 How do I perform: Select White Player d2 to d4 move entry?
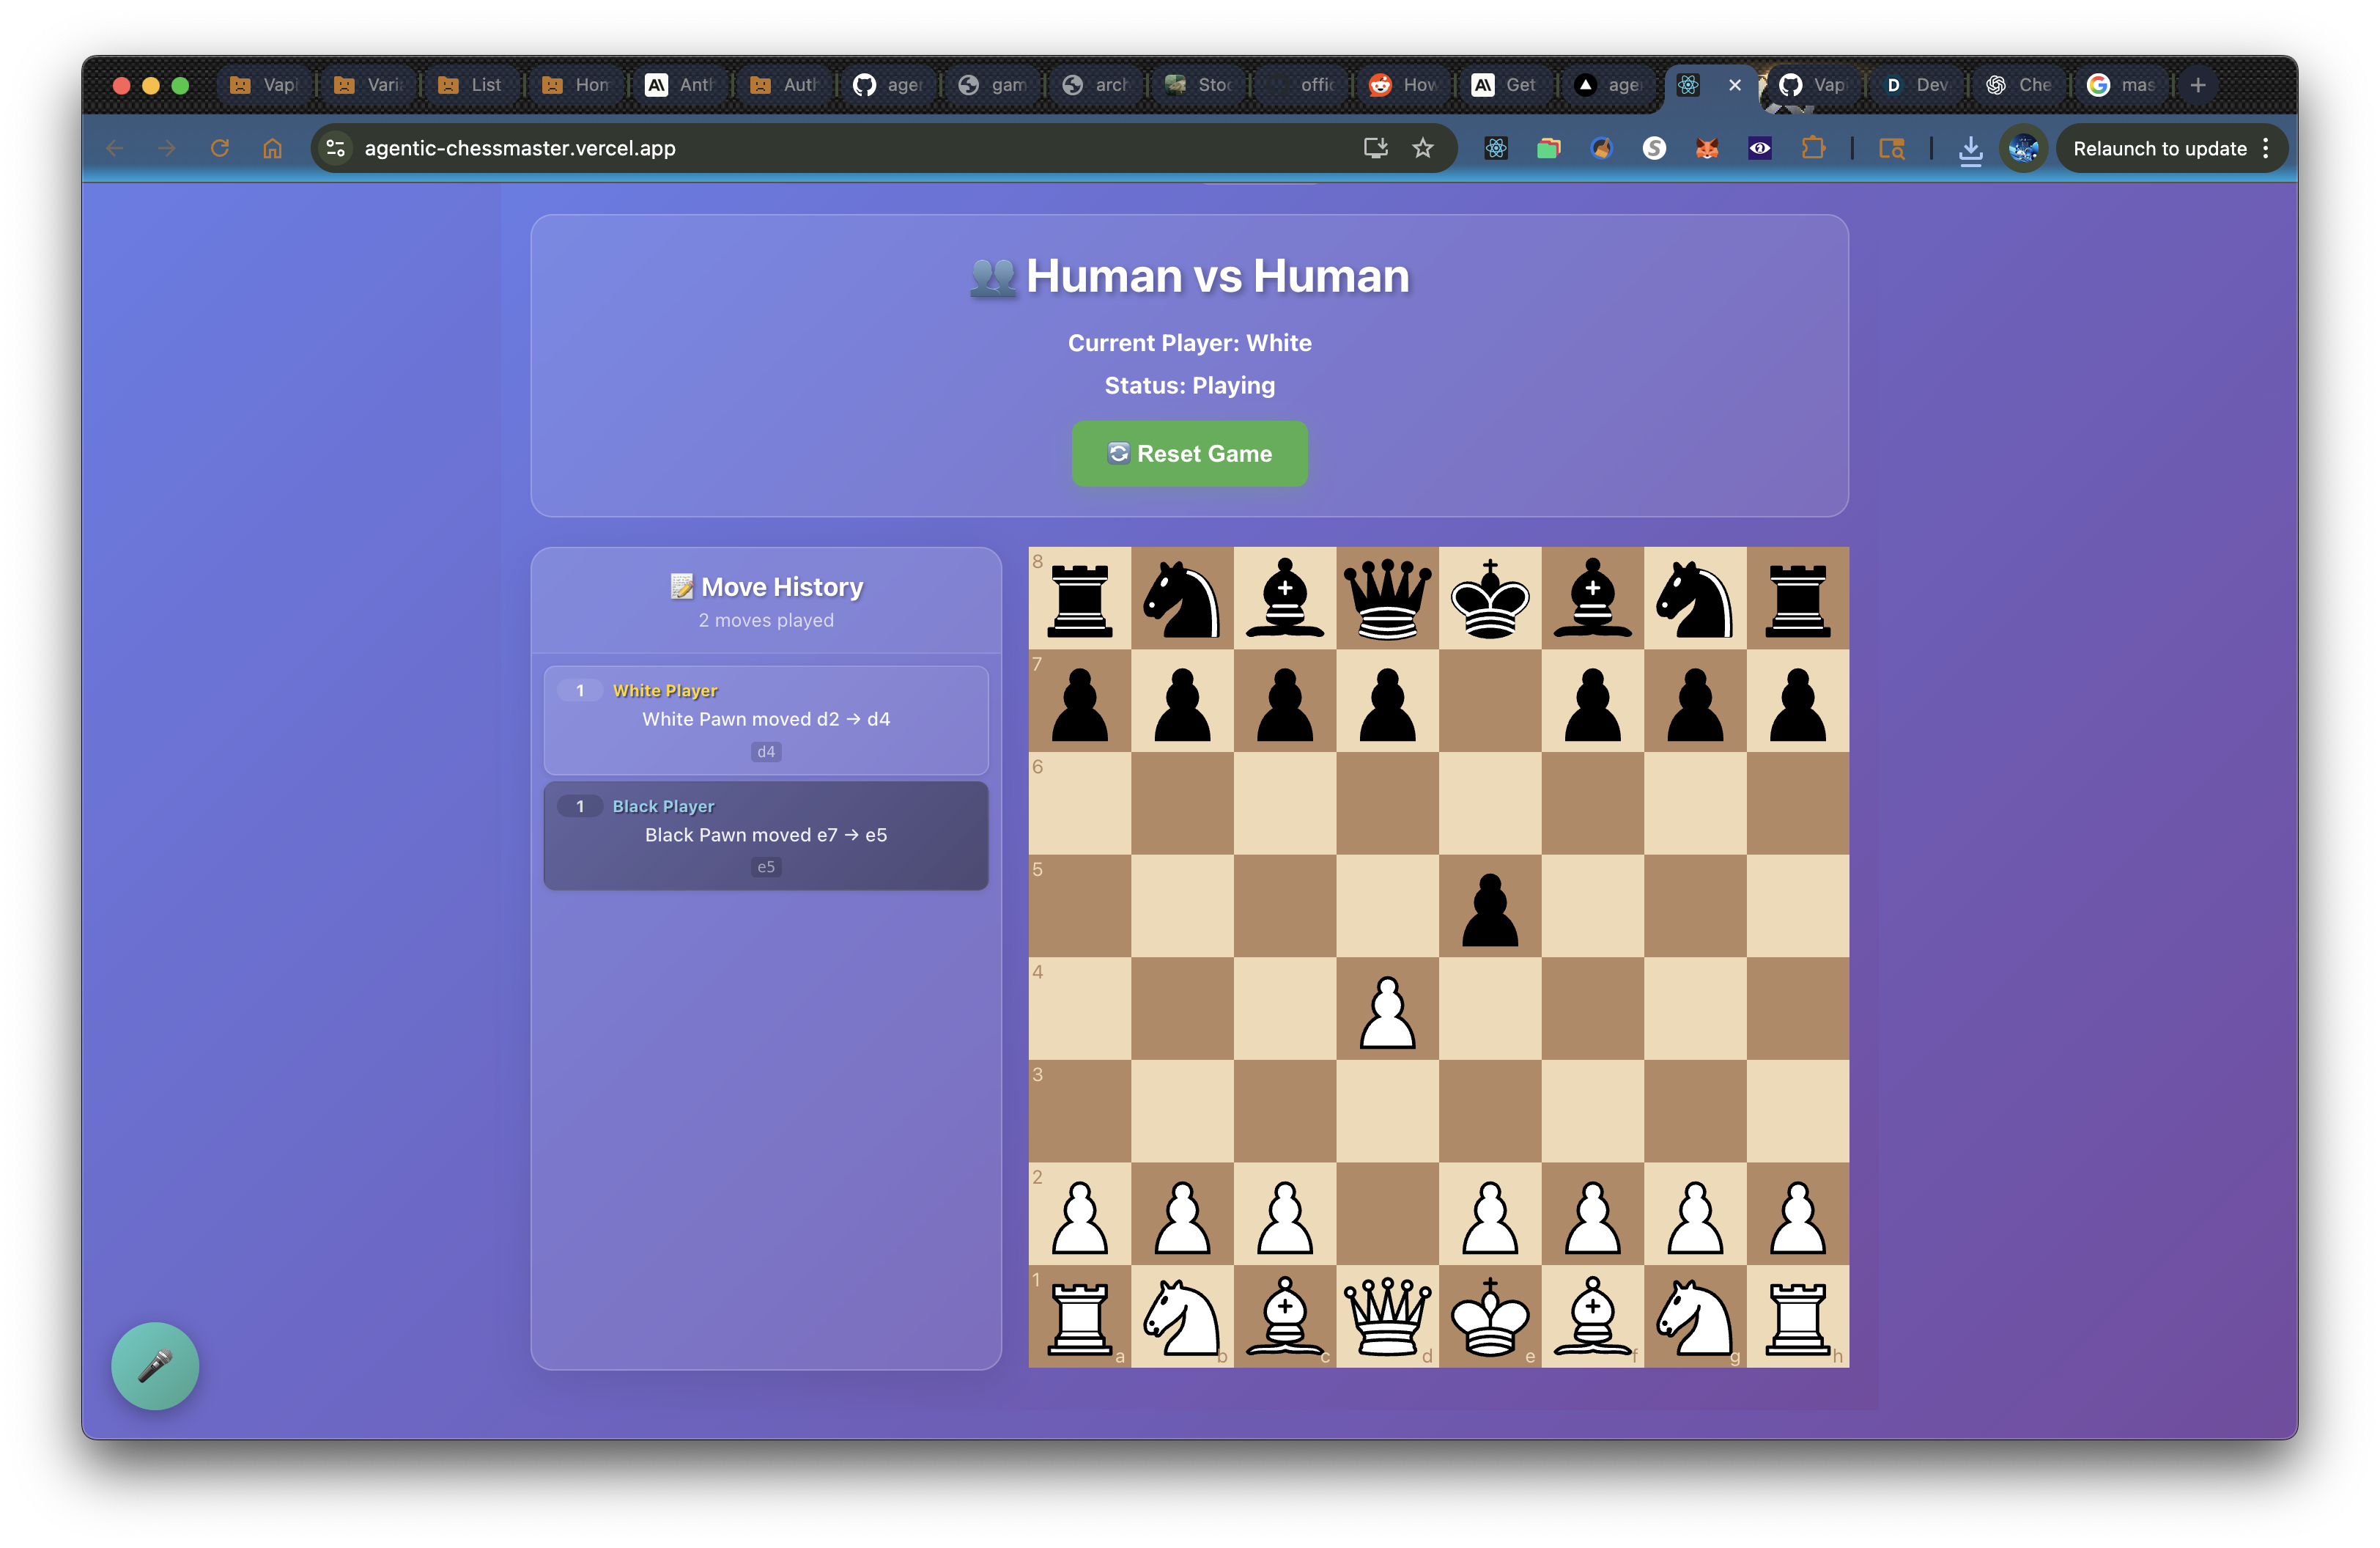click(x=766, y=720)
